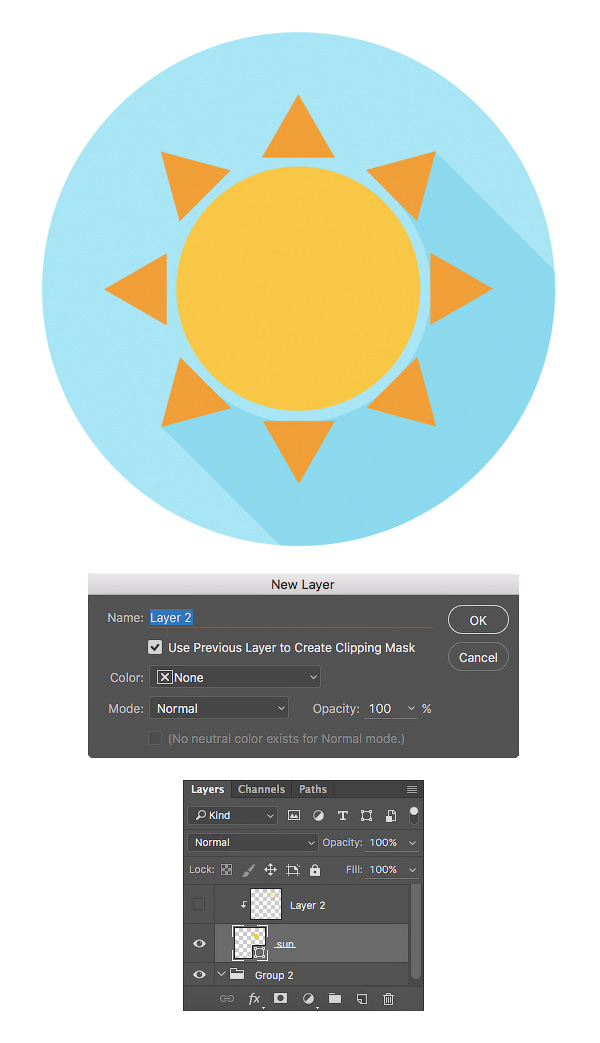Create a new layer icon
600x1043 pixels.
click(362, 998)
